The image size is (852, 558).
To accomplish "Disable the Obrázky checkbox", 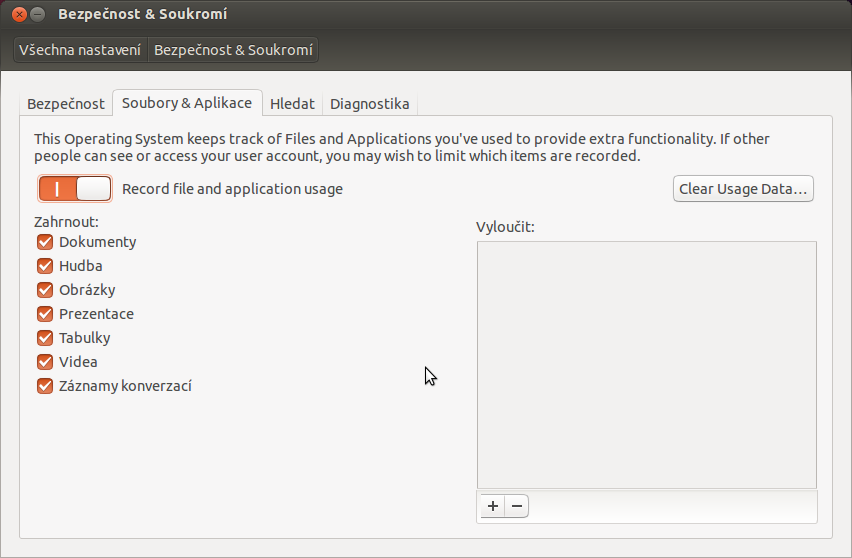I will click(x=45, y=290).
